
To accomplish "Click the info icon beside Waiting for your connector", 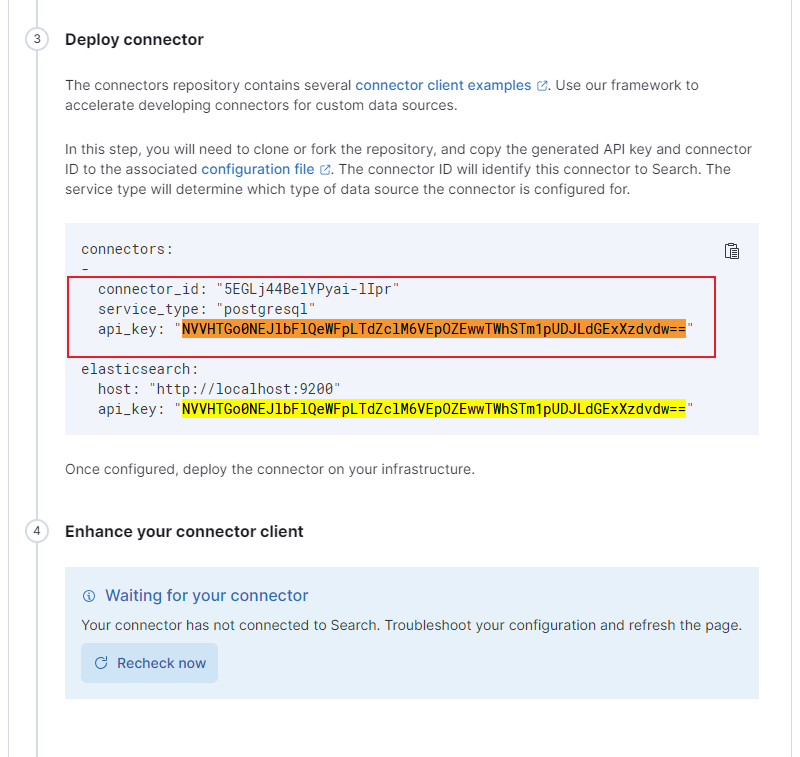I will (x=89, y=594).
